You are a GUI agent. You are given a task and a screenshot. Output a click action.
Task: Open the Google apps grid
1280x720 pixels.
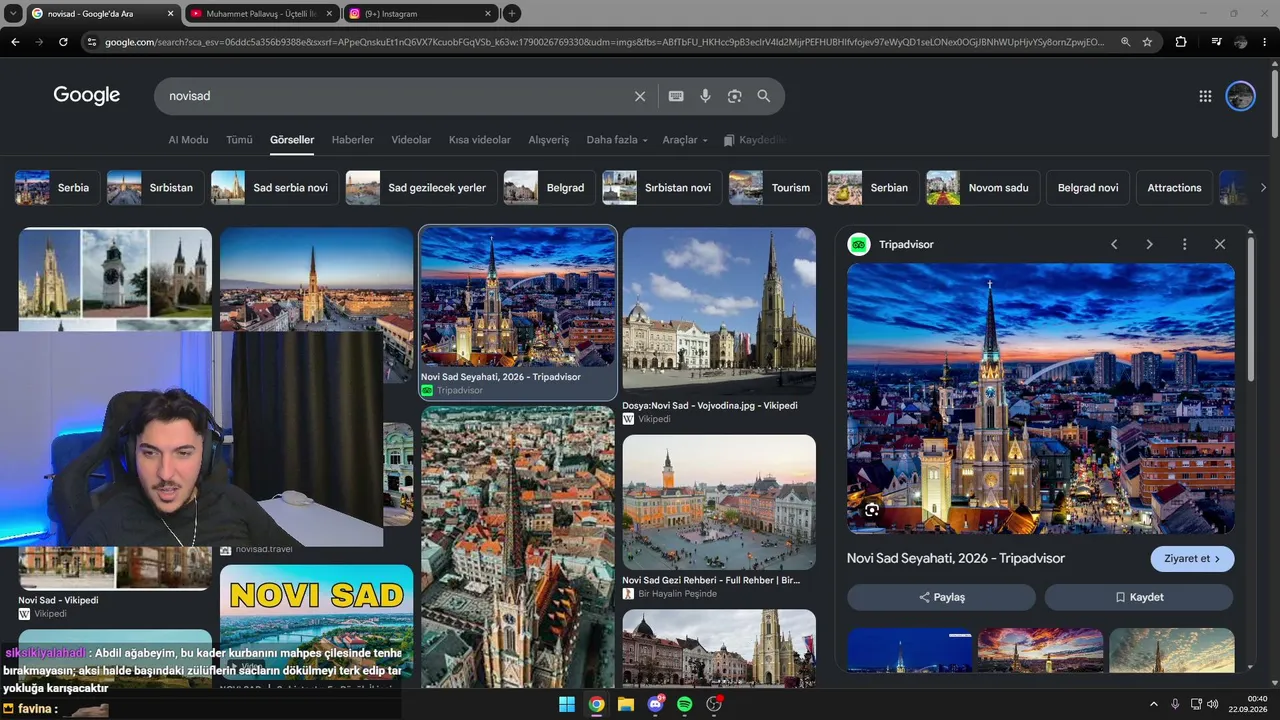point(1205,96)
